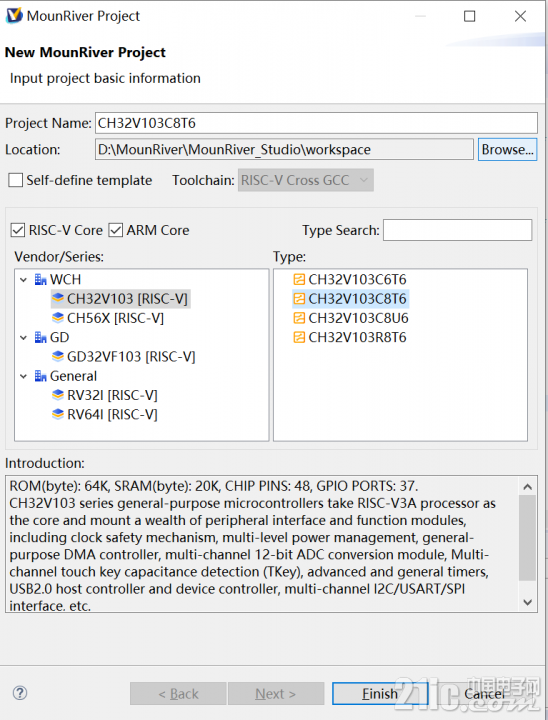Click the RV64I series stack icon
Viewport: 548px width, 720px height.
(58, 414)
